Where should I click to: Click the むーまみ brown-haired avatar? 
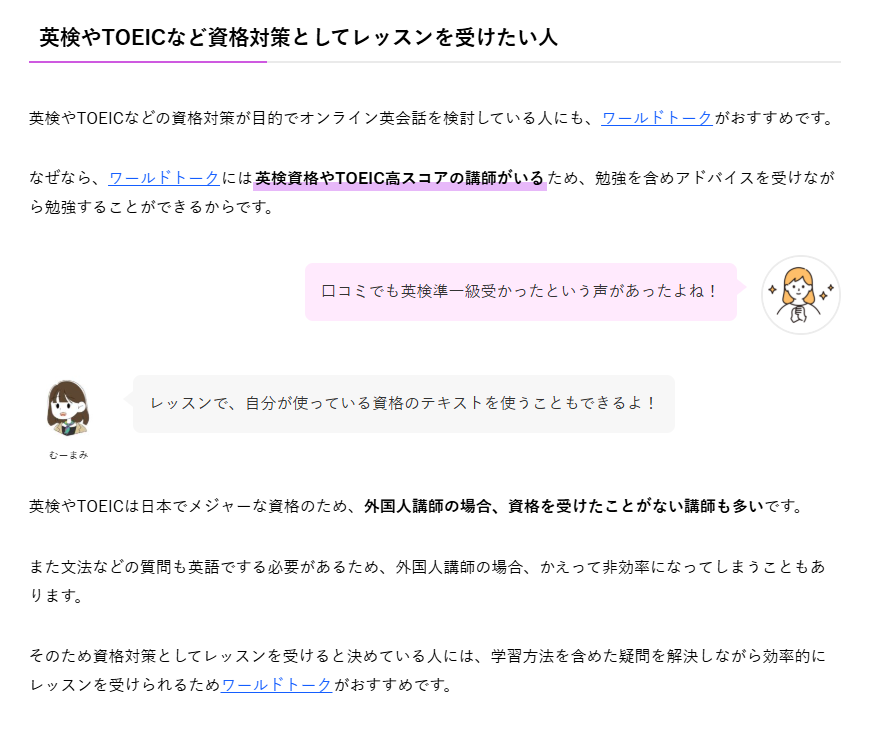pyautogui.click(x=68, y=408)
